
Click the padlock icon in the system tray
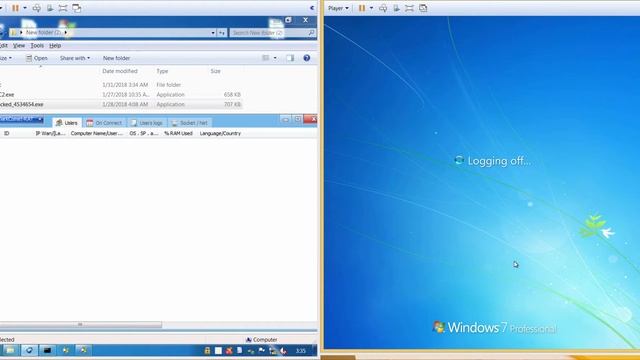[207, 351]
